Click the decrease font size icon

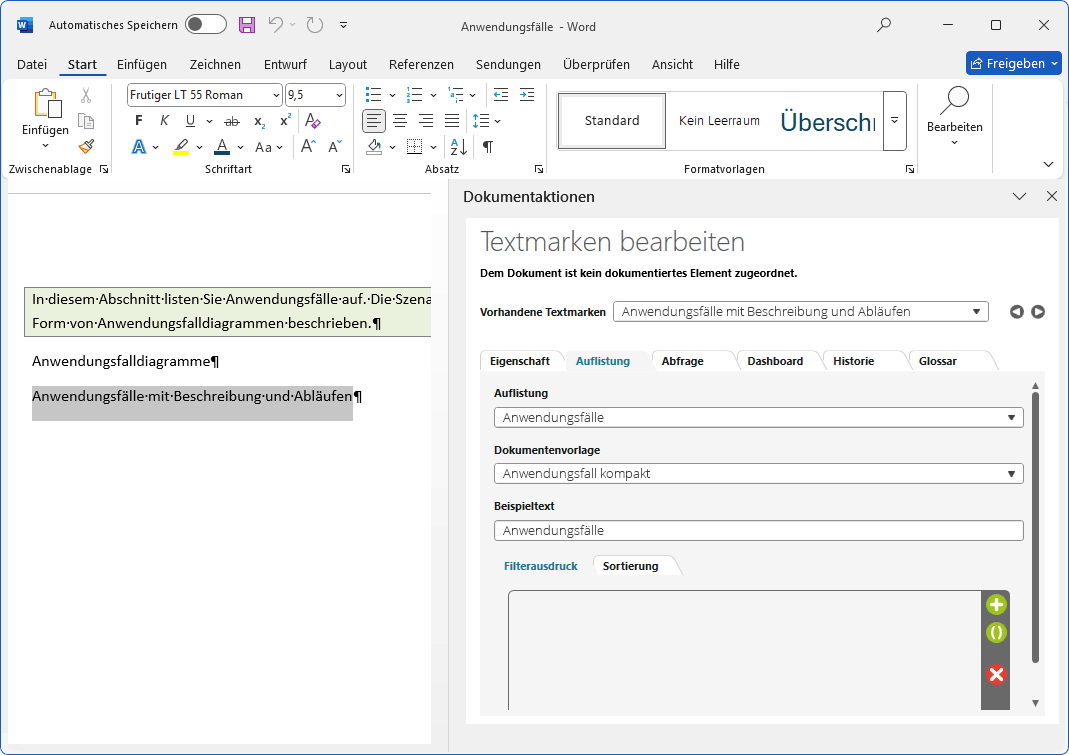click(335, 147)
